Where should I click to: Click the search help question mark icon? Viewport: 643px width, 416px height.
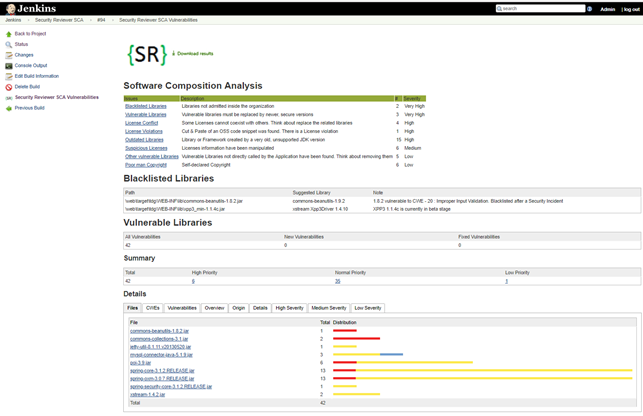pyautogui.click(x=590, y=9)
